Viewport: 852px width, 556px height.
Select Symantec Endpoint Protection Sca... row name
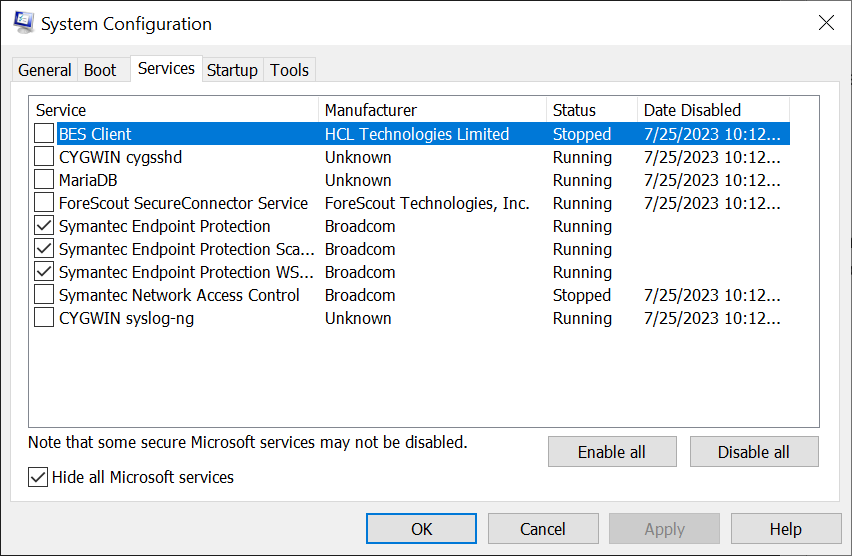(x=187, y=249)
